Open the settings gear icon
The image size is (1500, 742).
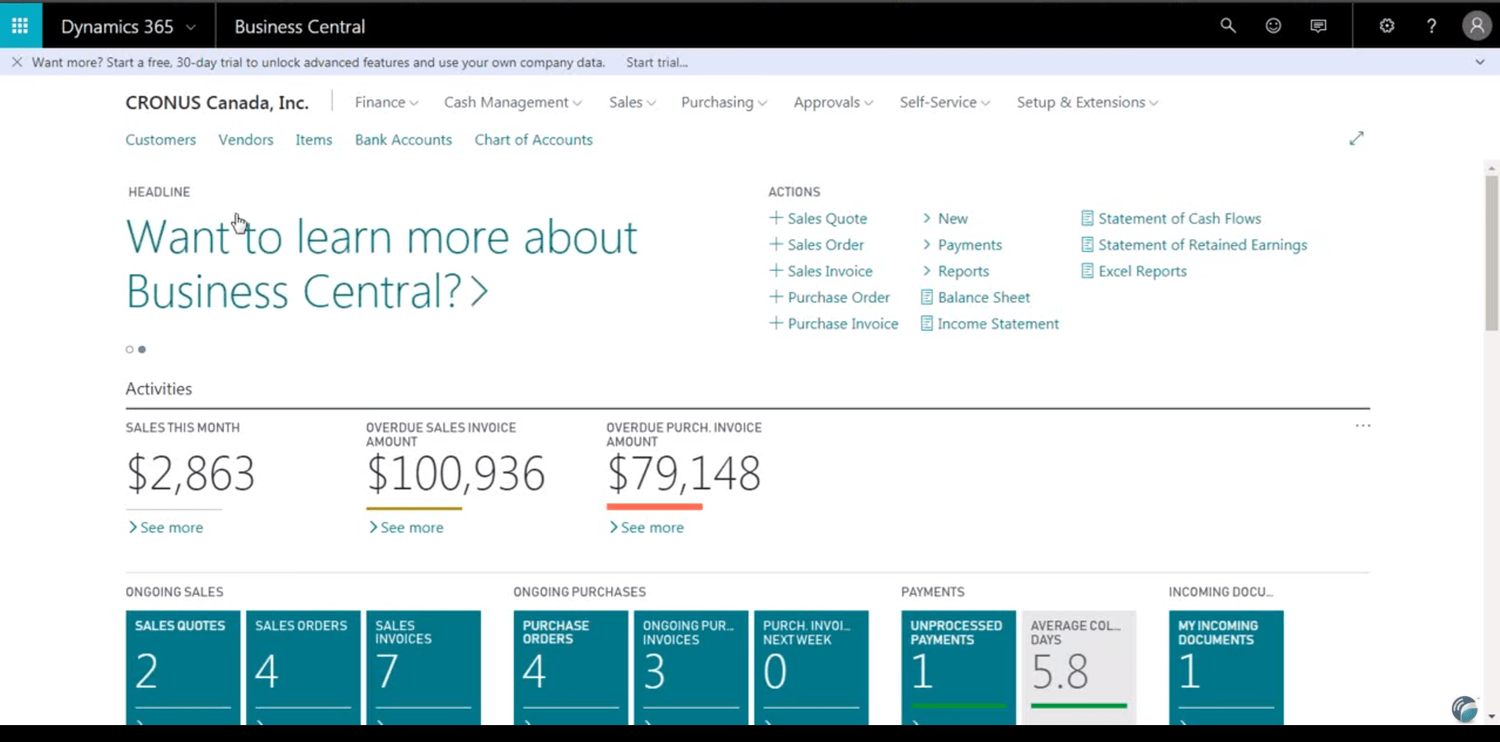pos(1386,26)
